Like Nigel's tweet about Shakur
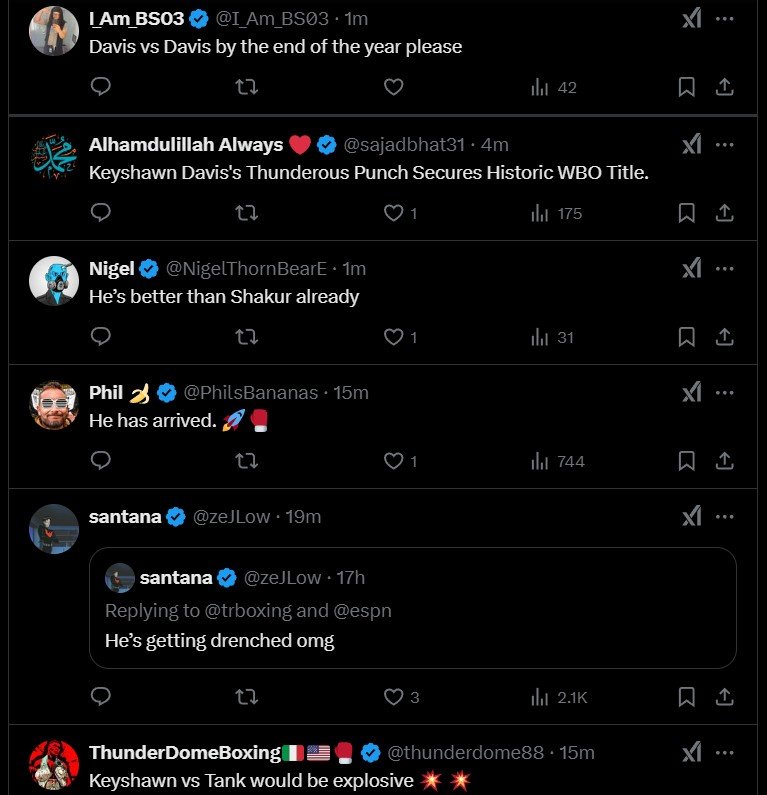This screenshot has height=795, width=767. (x=394, y=337)
